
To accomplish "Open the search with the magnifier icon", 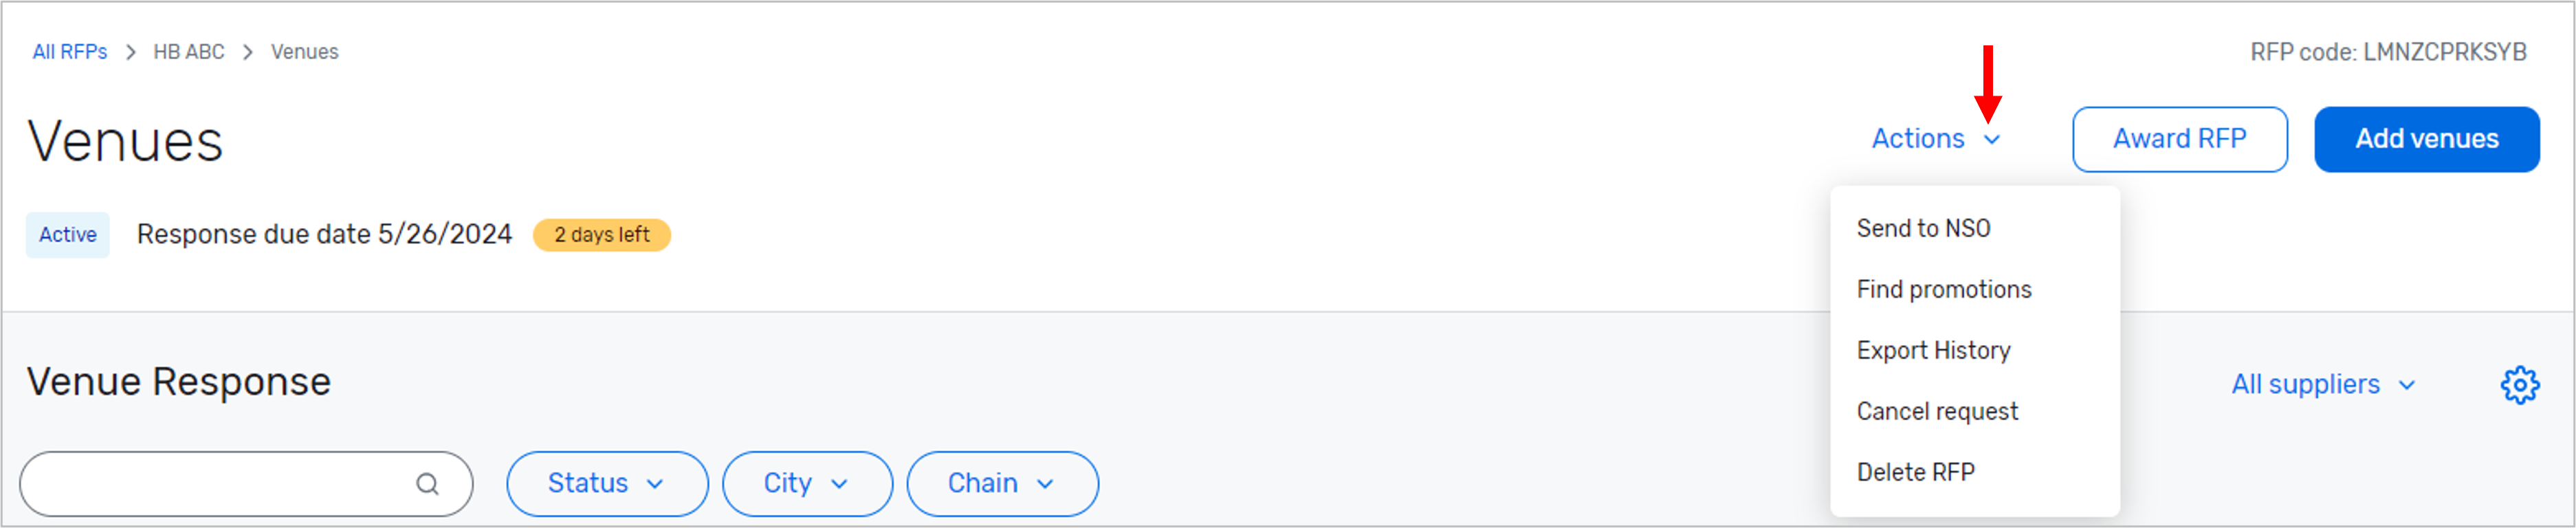I will (428, 483).
